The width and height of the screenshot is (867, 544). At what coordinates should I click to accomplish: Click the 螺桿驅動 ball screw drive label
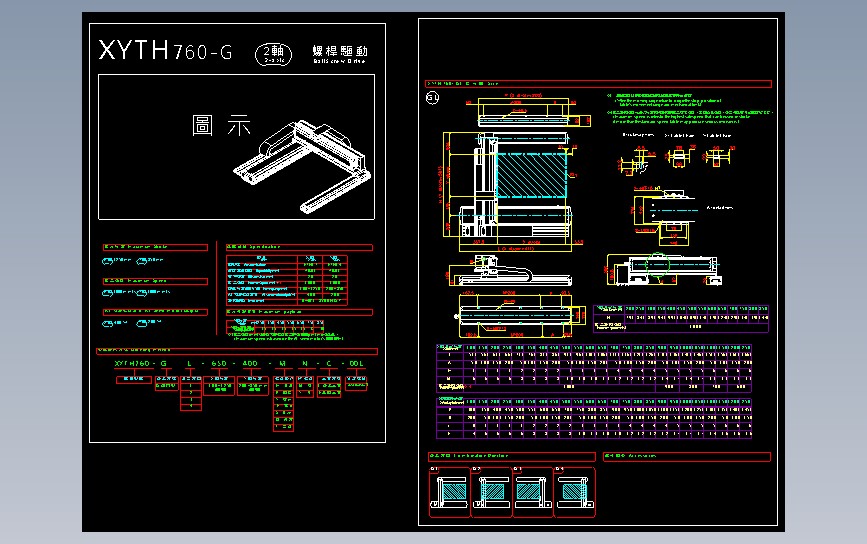pos(340,54)
